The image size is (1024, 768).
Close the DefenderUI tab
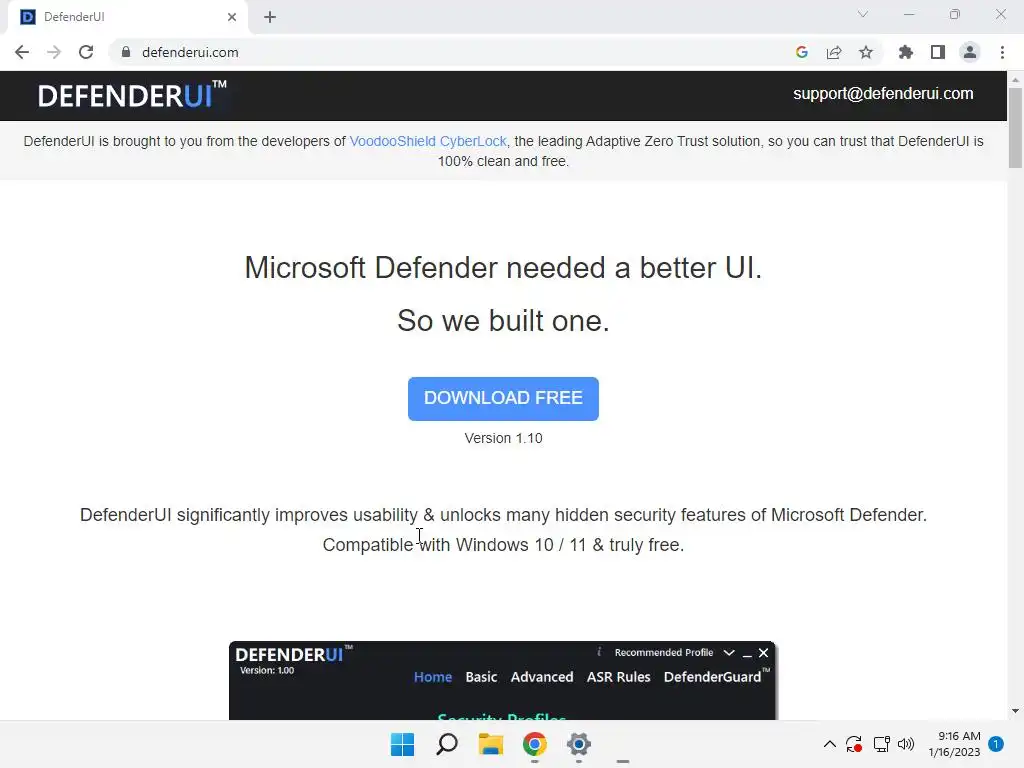(232, 17)
